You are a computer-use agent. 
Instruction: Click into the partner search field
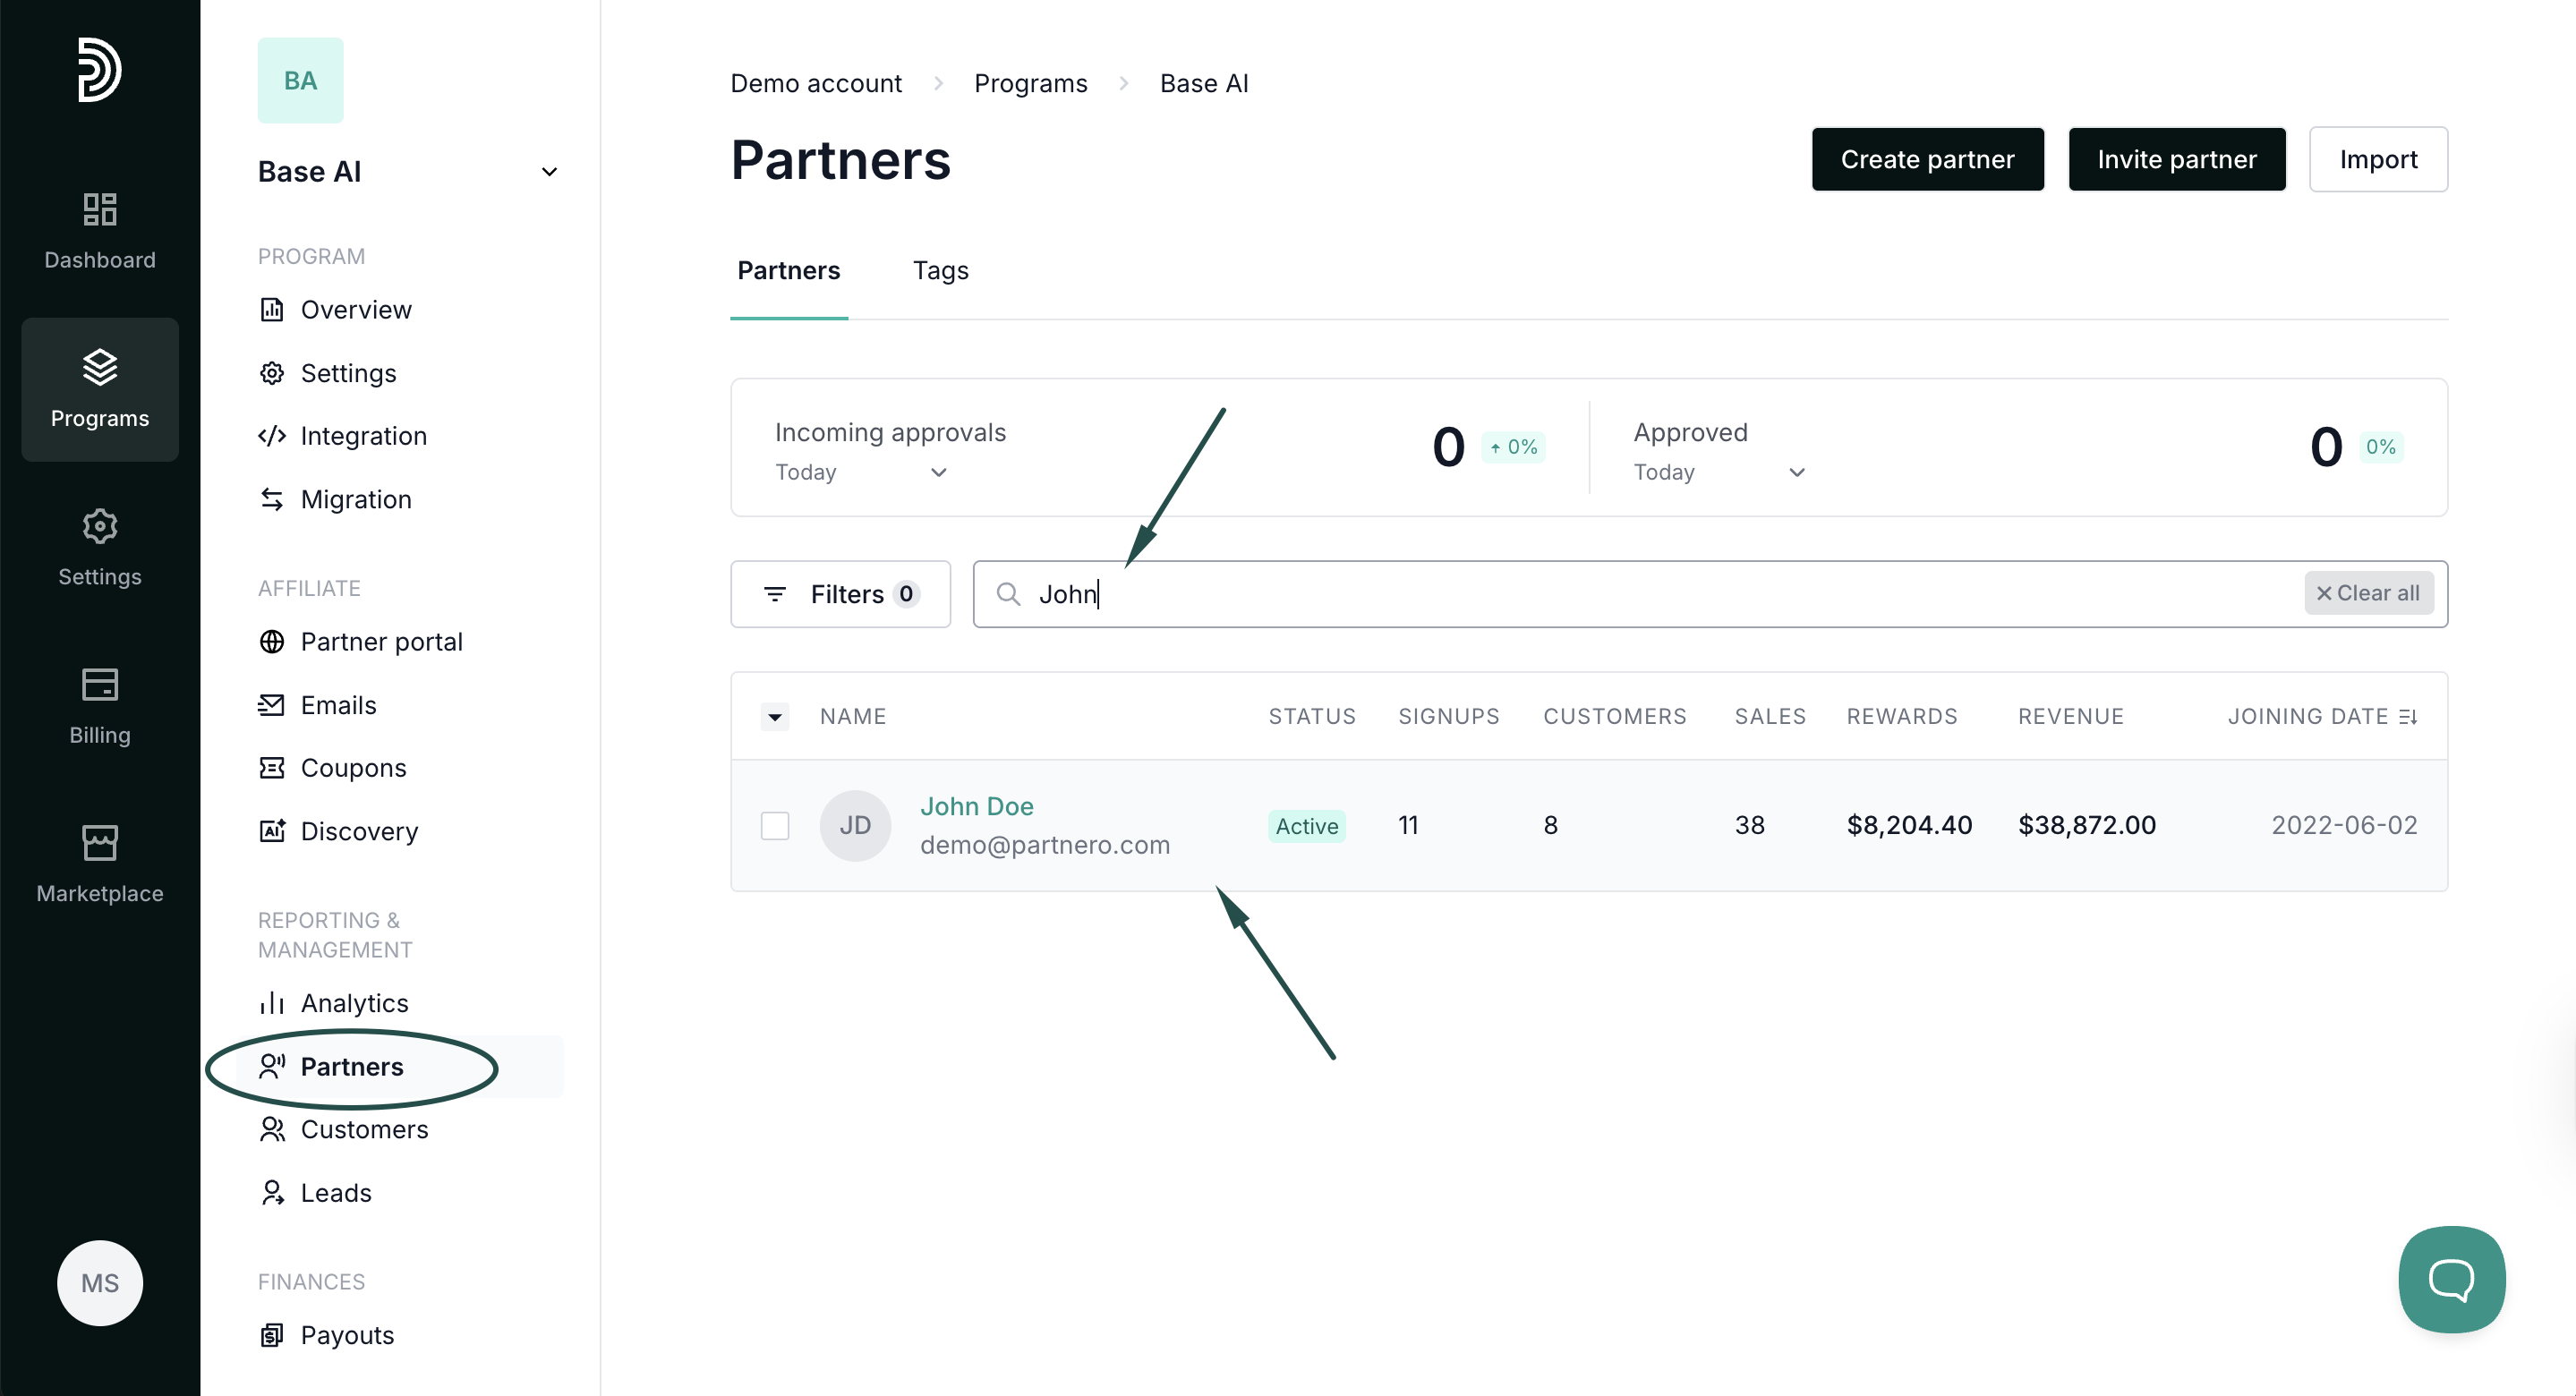pos(1600,594)
